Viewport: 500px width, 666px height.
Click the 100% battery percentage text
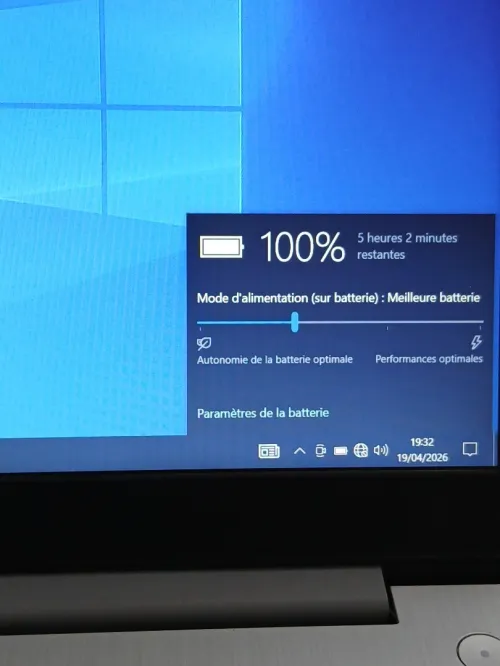coord(302,247)
